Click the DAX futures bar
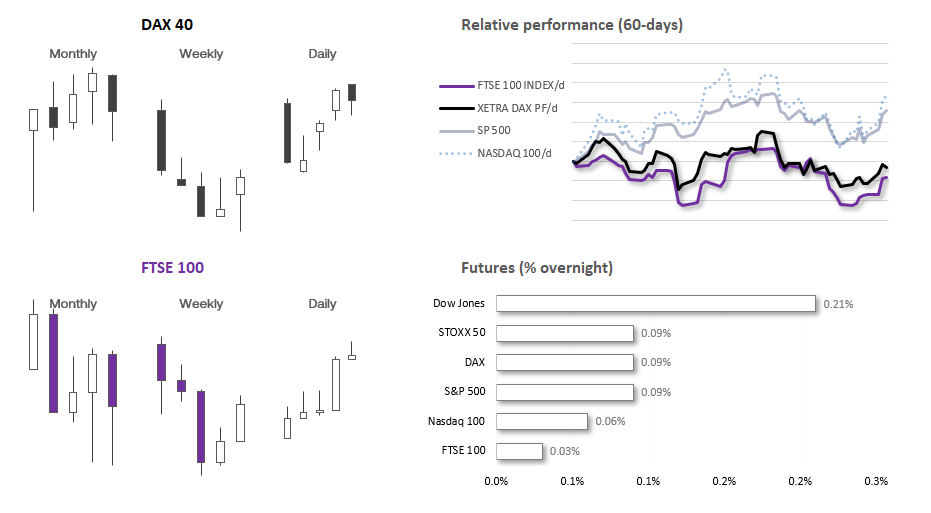931x513 pixels. tap(565, 362)
